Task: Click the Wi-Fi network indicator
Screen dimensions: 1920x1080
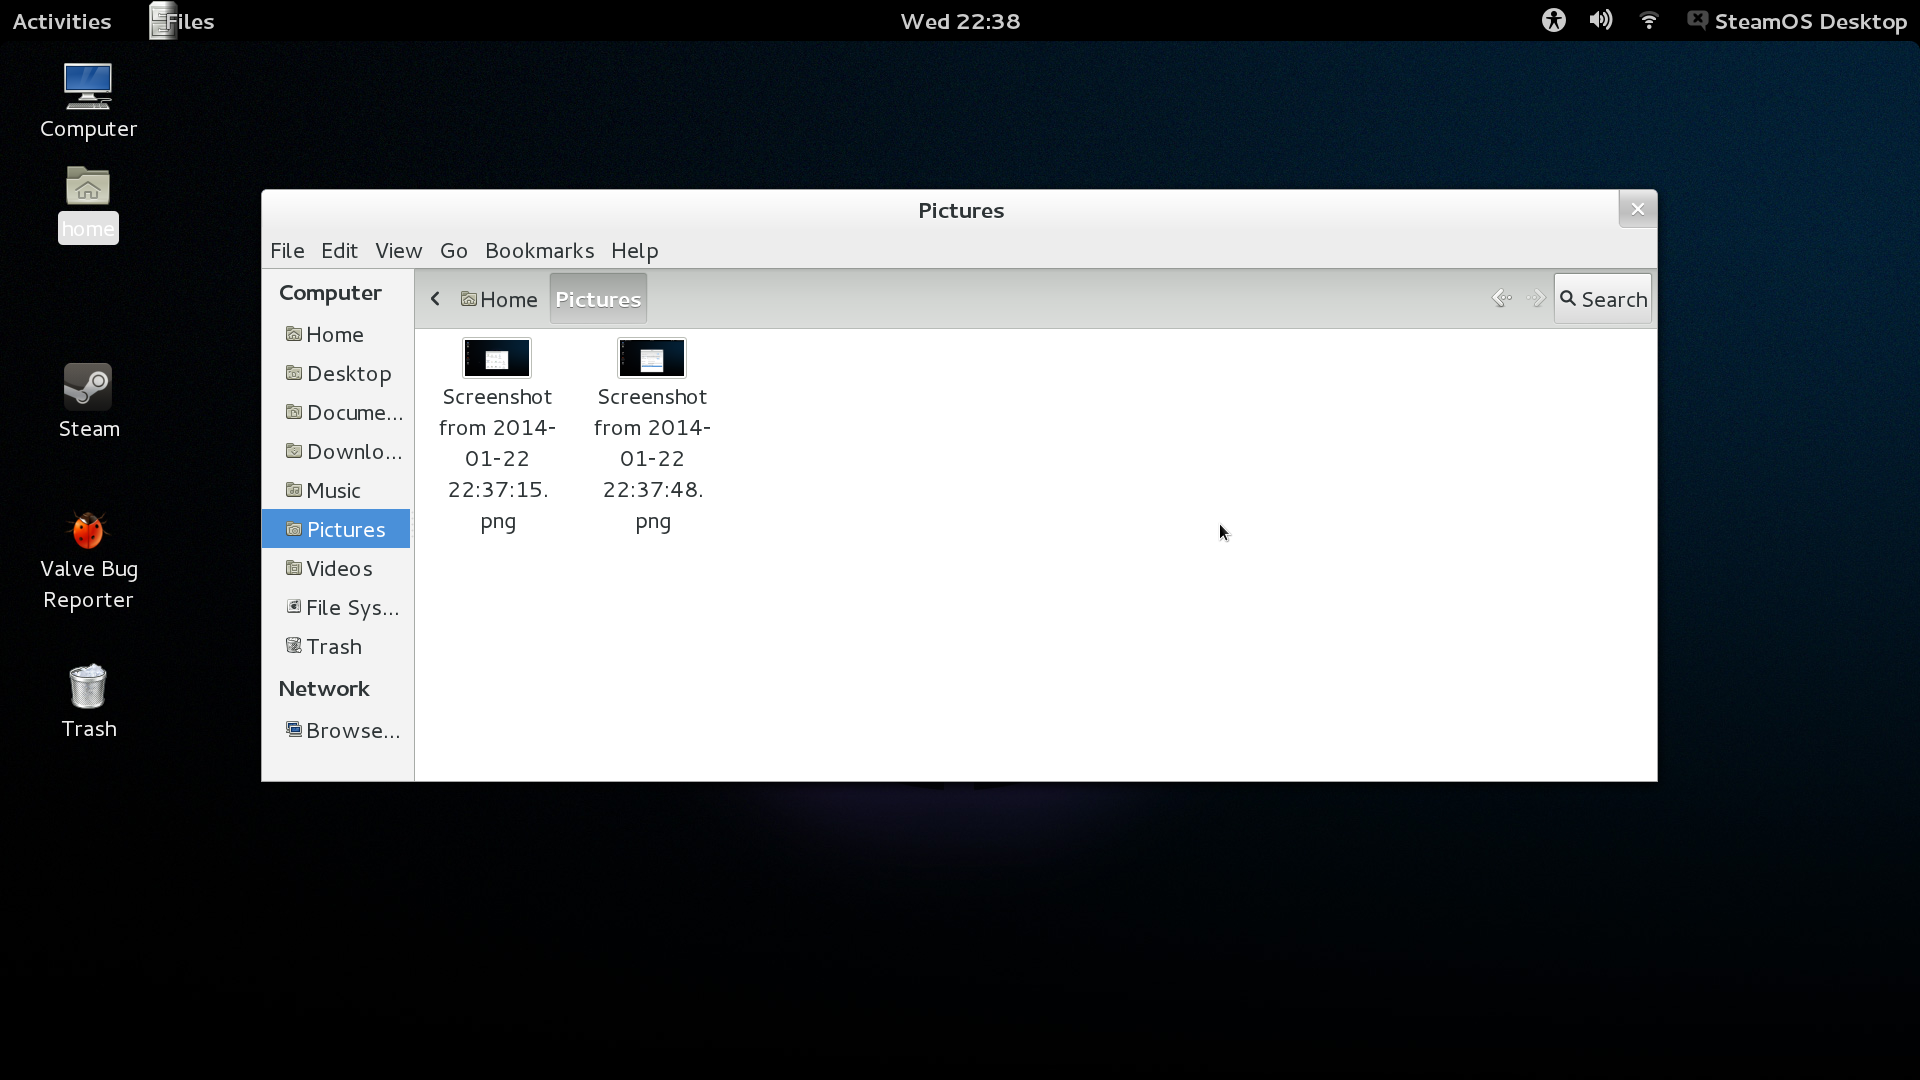Action: point(1649,20)
